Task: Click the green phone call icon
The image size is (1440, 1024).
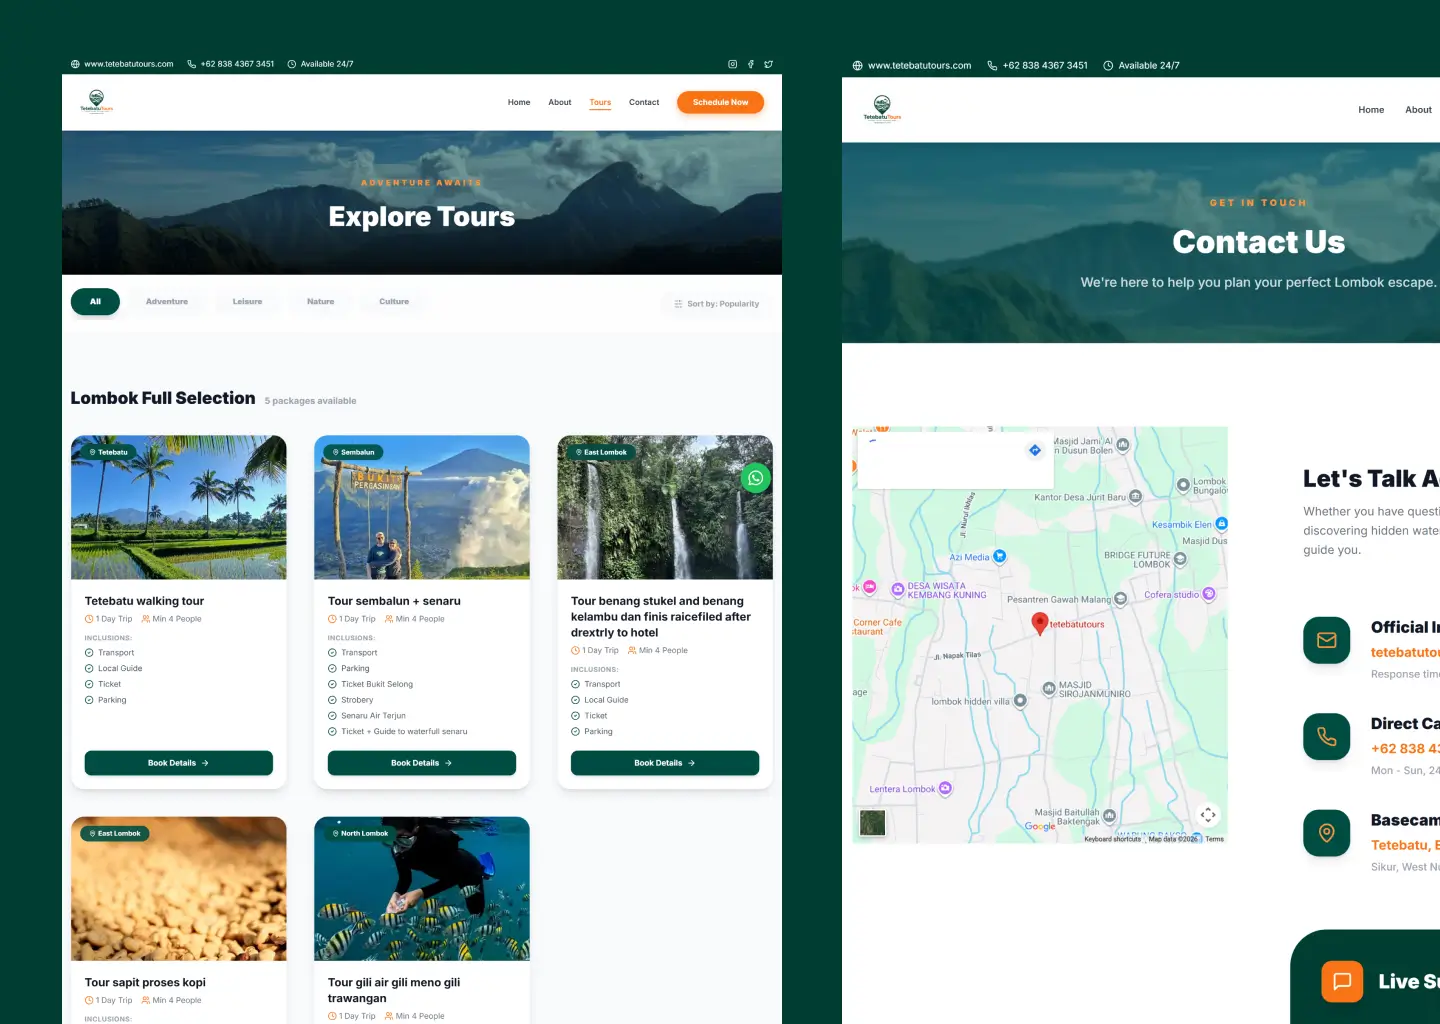Action: pyautogui.click(x=1327, y=737)
